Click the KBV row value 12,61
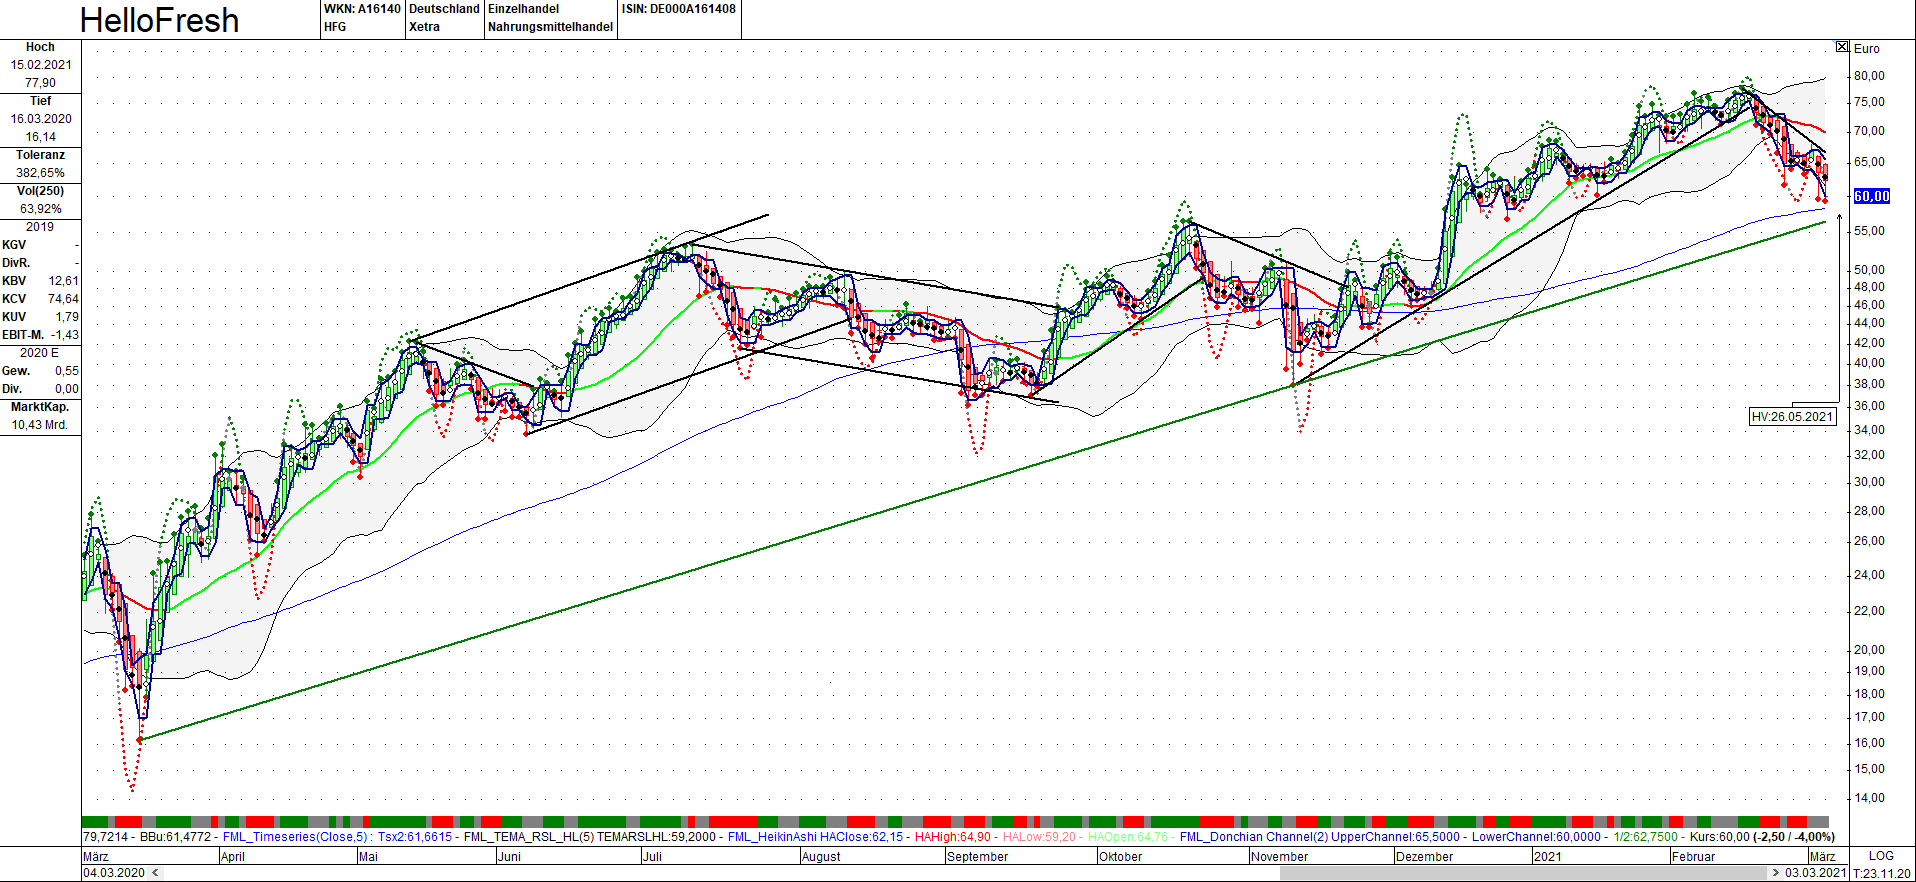 click(x=64, y=281)
